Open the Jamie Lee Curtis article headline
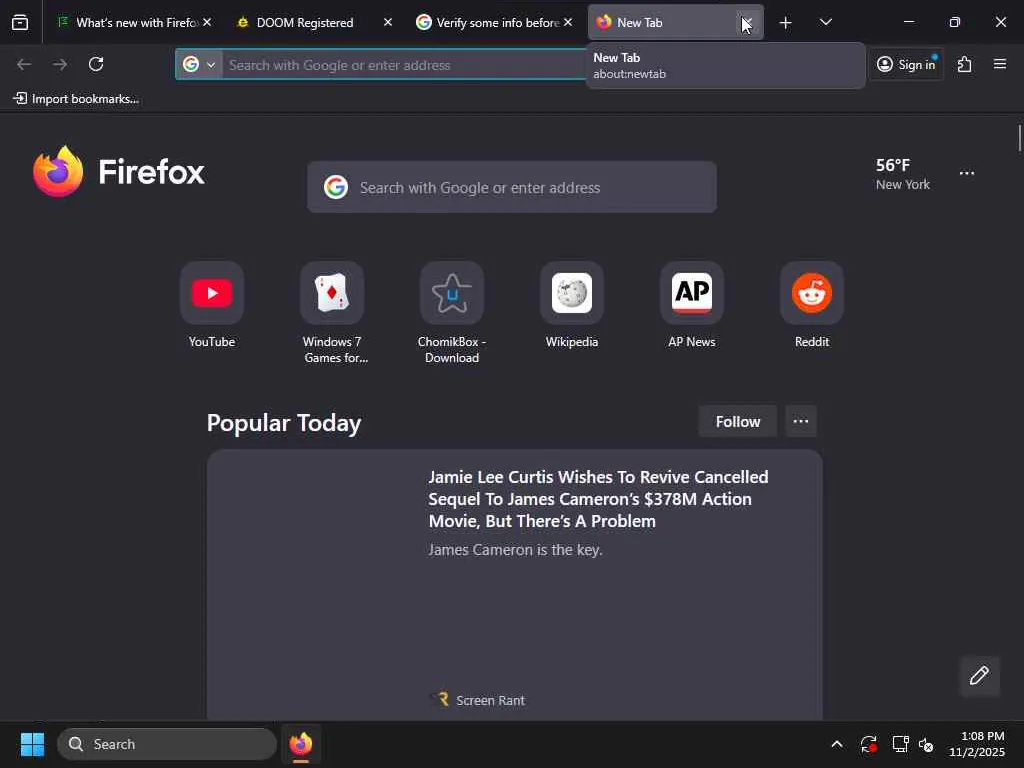Screen dimensions: 1024x768 (x=598, y=499)
